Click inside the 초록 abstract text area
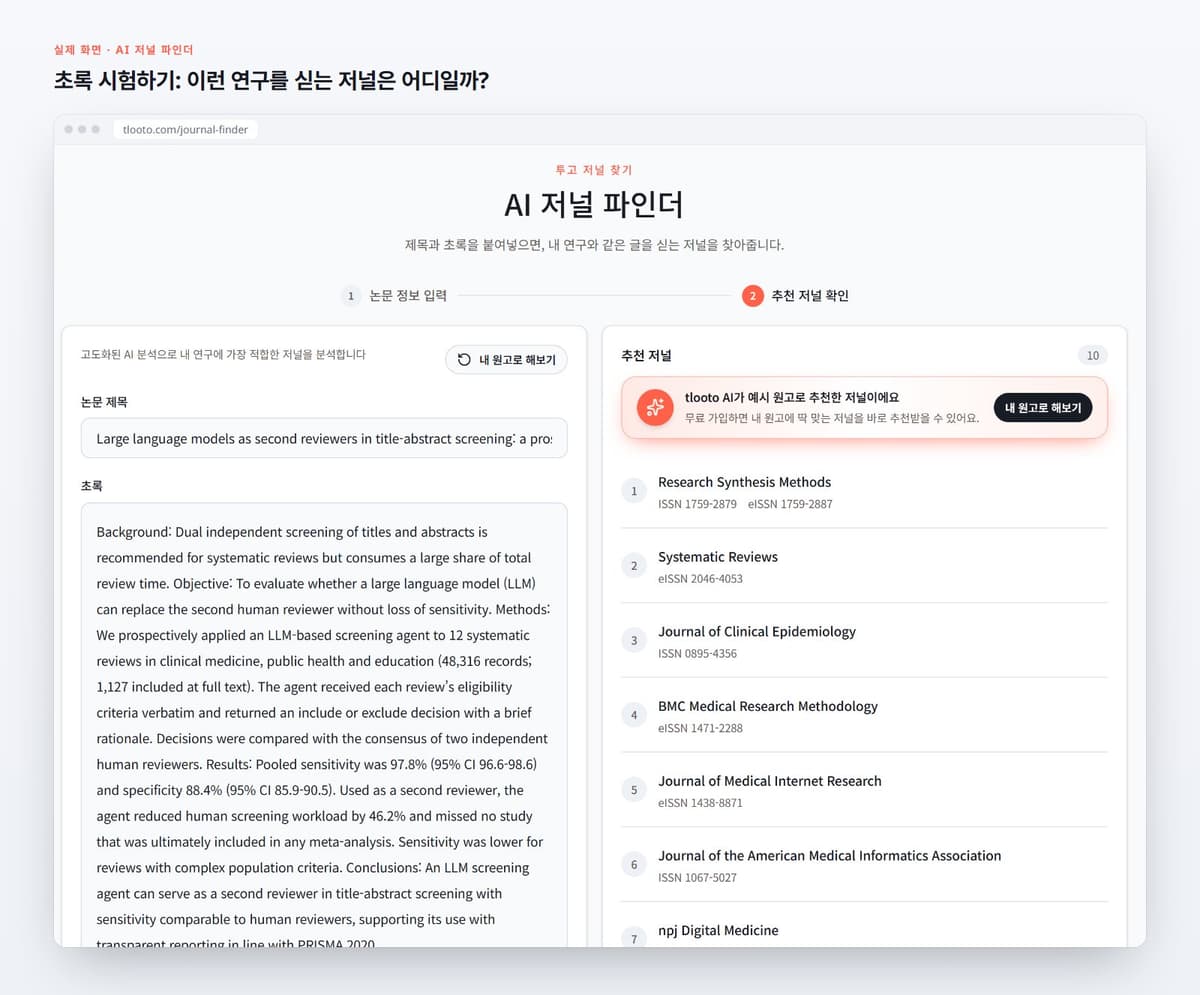The image size is (1200, 995). pos(324,725)
